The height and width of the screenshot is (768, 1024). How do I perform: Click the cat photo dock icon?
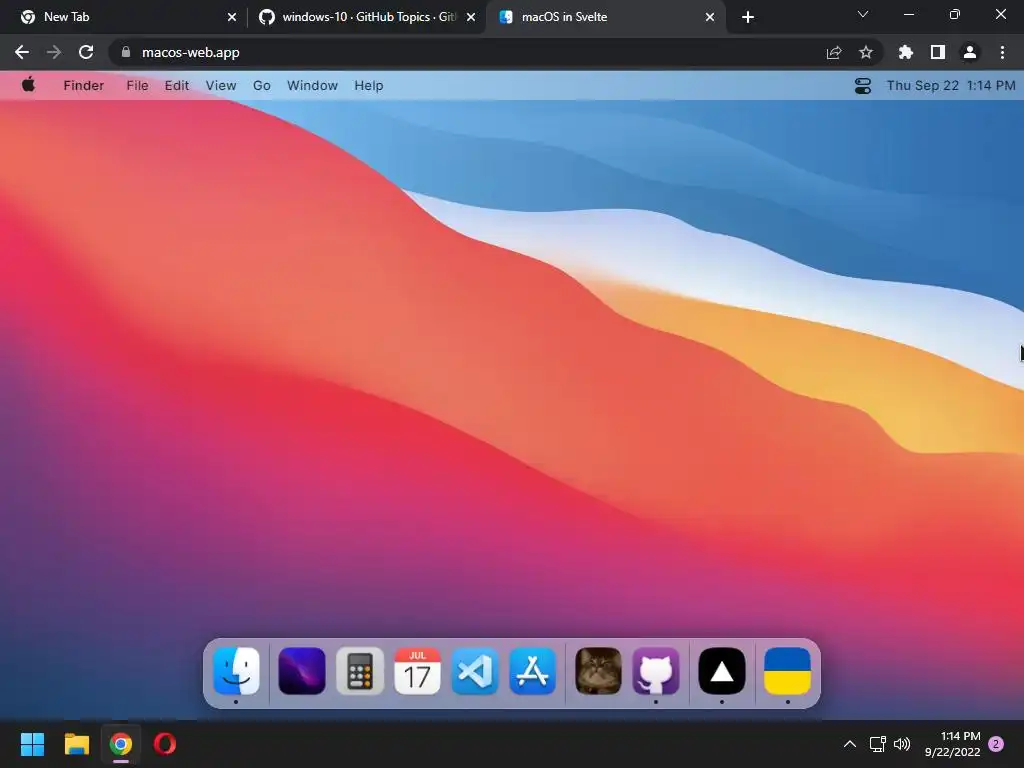tap(598, 671)
